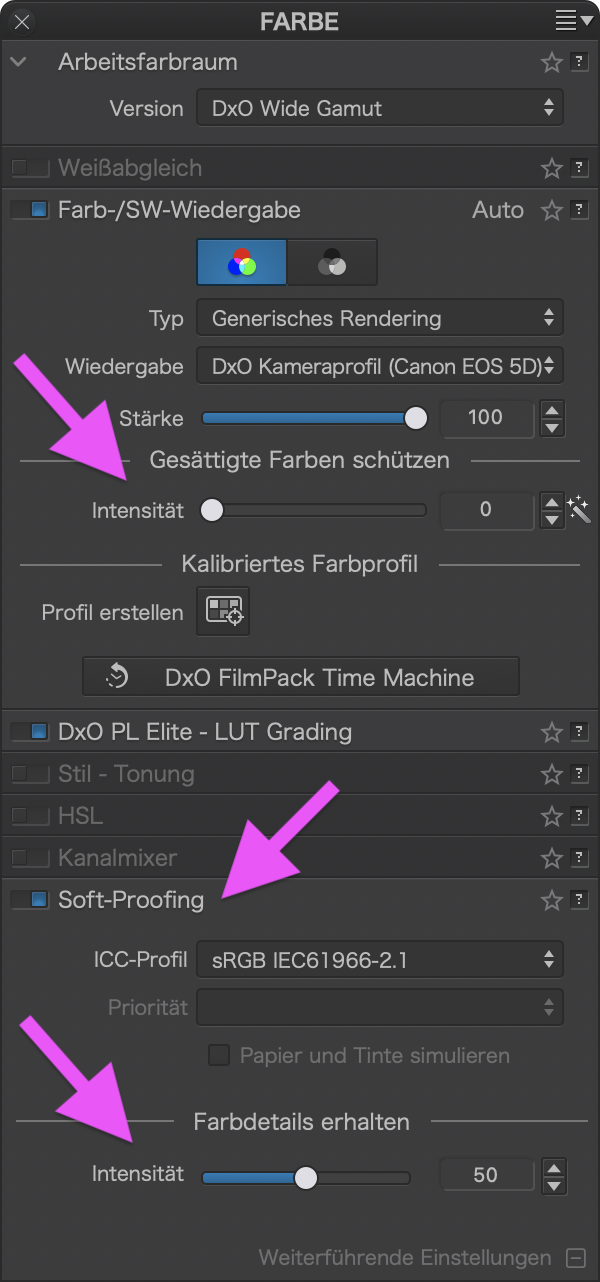Viewport: 600px width, 1282px height.
Task: Click the magic wand next to Intensität
Action: [580, 509]
